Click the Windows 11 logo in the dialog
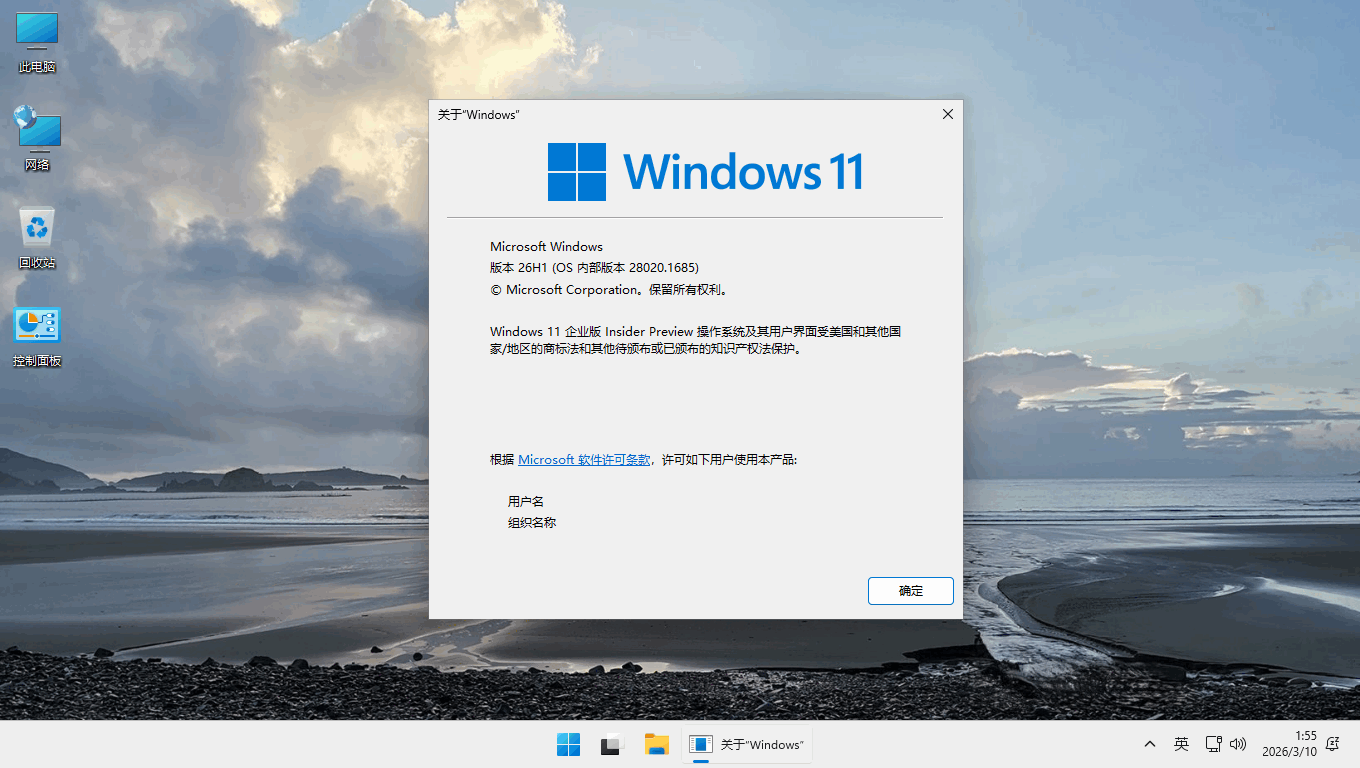Image resolution: width=1360 pixels, height=768 pixels. (x=705, y=172)
